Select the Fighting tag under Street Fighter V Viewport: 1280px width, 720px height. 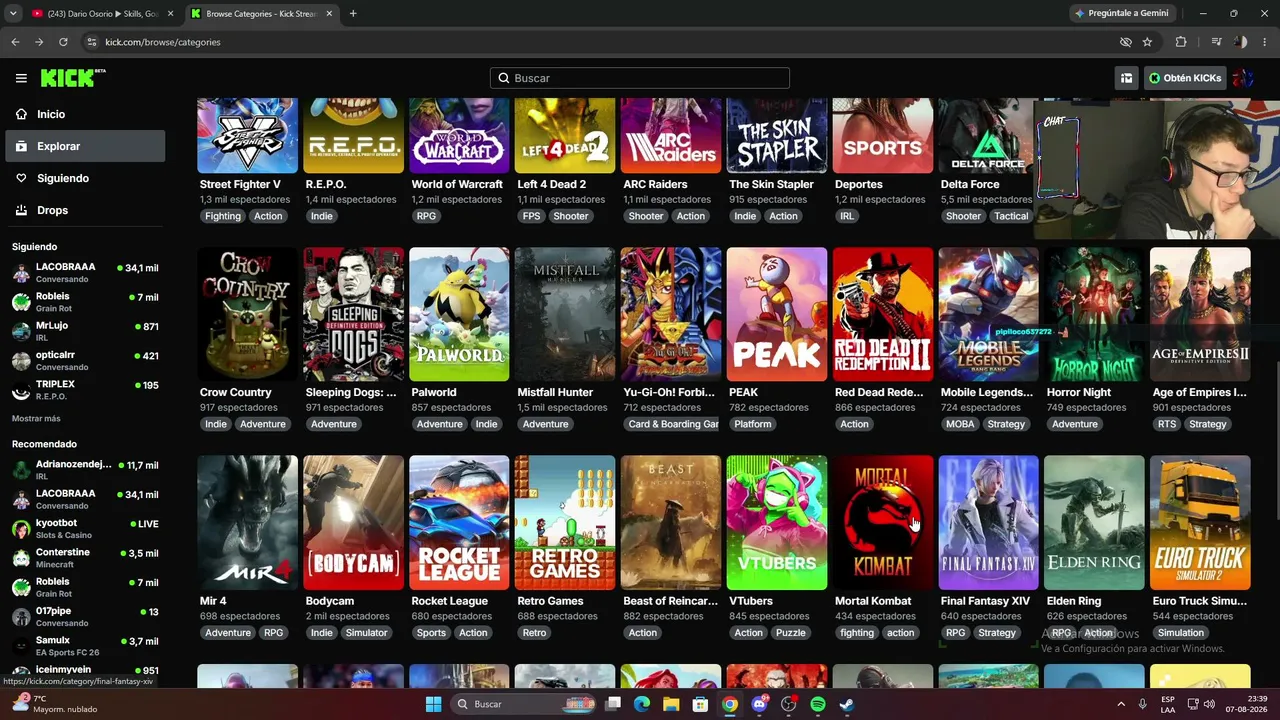pos(222,216)
